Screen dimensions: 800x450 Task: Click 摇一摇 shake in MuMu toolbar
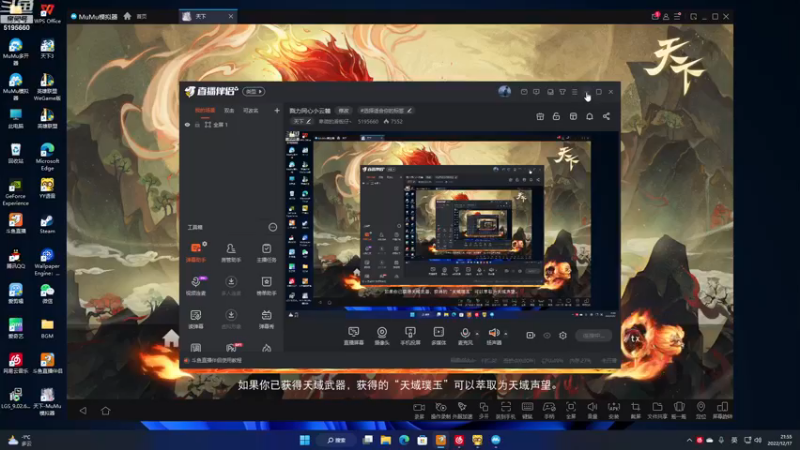[x=679, y=410]
